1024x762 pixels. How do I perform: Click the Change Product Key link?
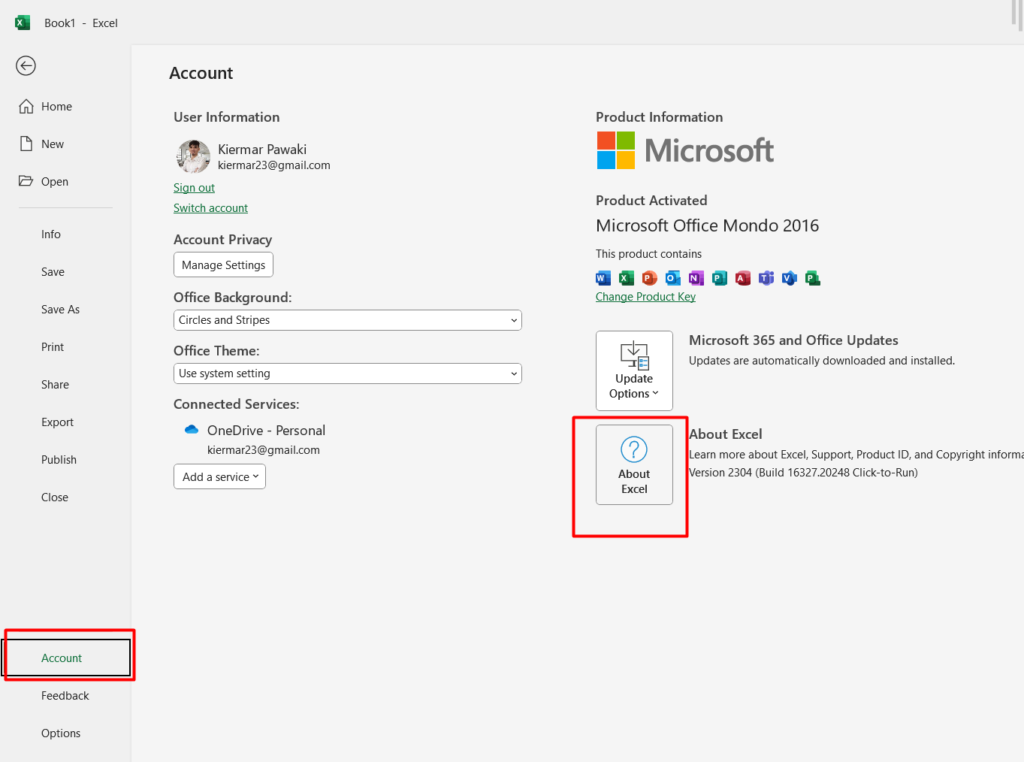click(x=645, y=297)
